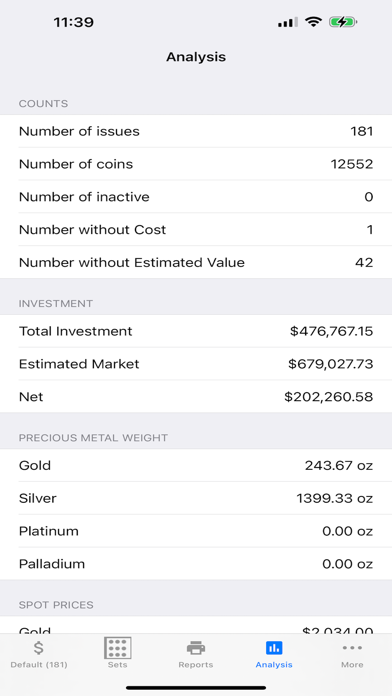The image size is (392, 696).
Task: Select the Gold 243.67 oz row
Action: pos(196,466)
